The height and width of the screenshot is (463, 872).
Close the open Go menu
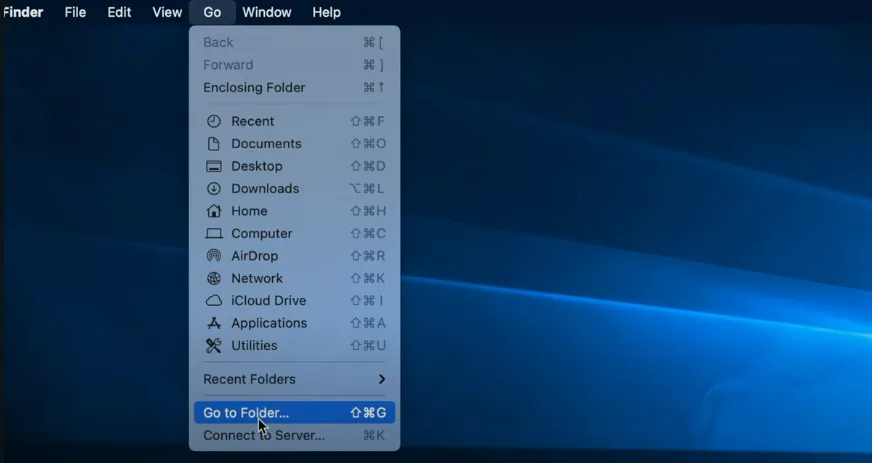212,12
